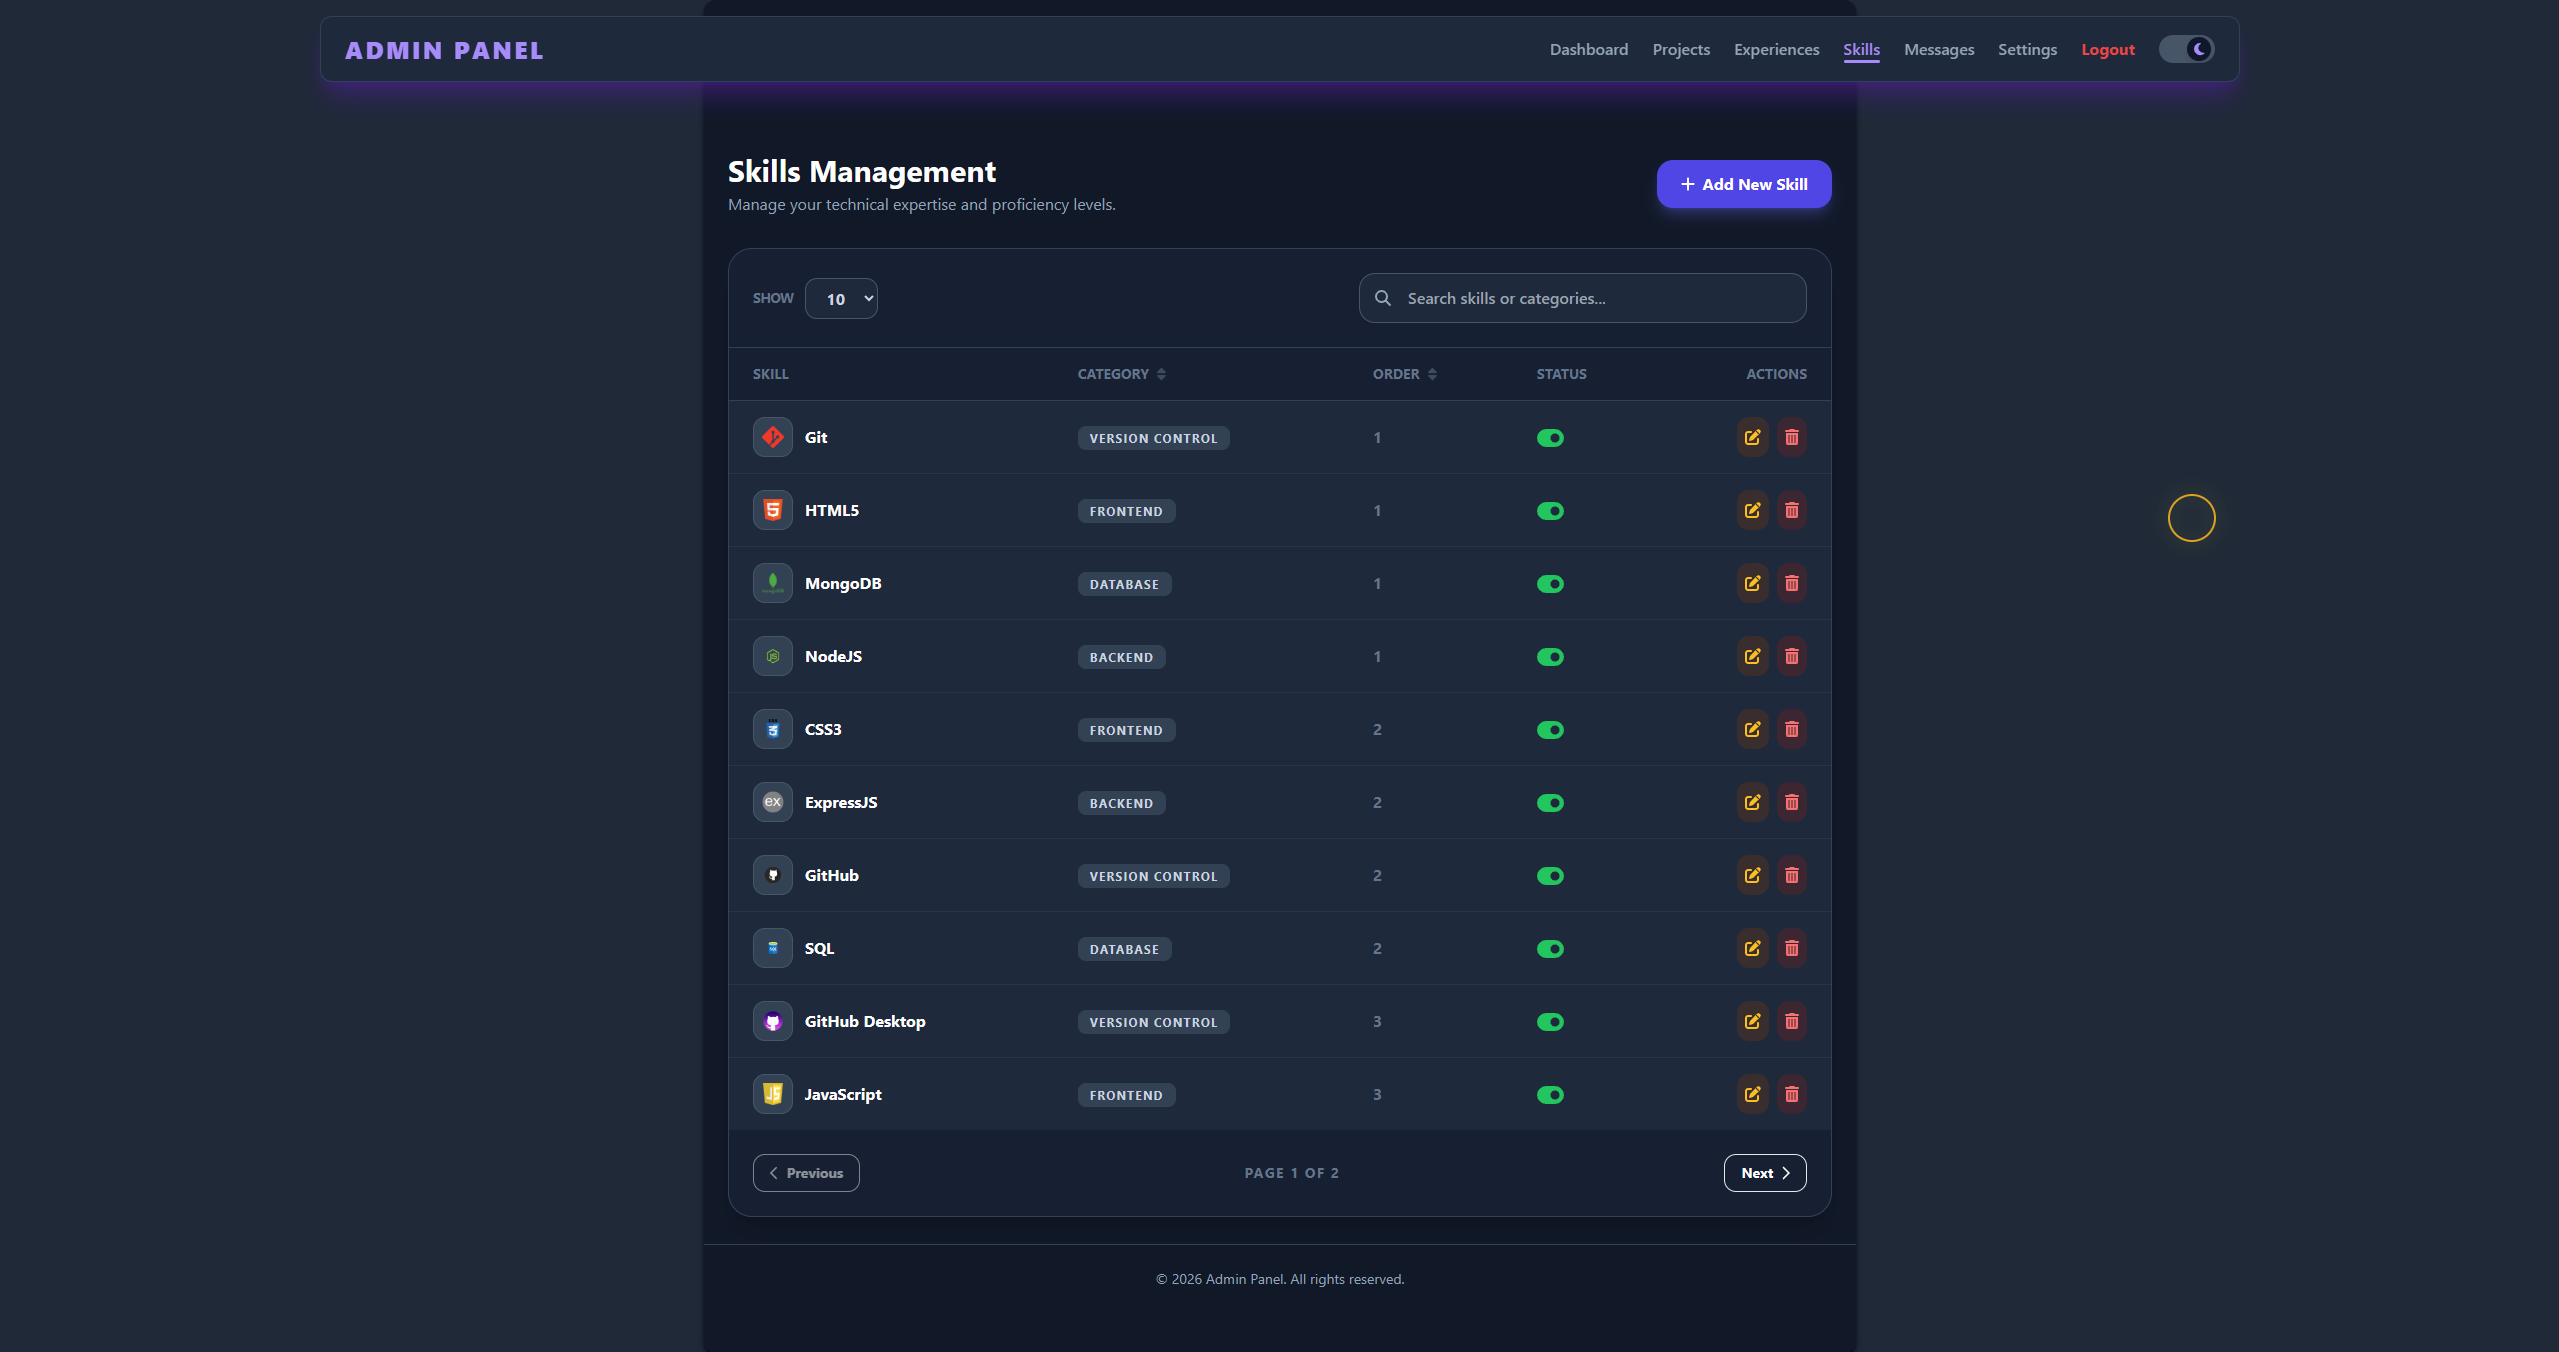Edit the GitHub Desktop skill
Image resolution: width=2559 pixels, height=1352 pixels.
pos(1752,1021)
